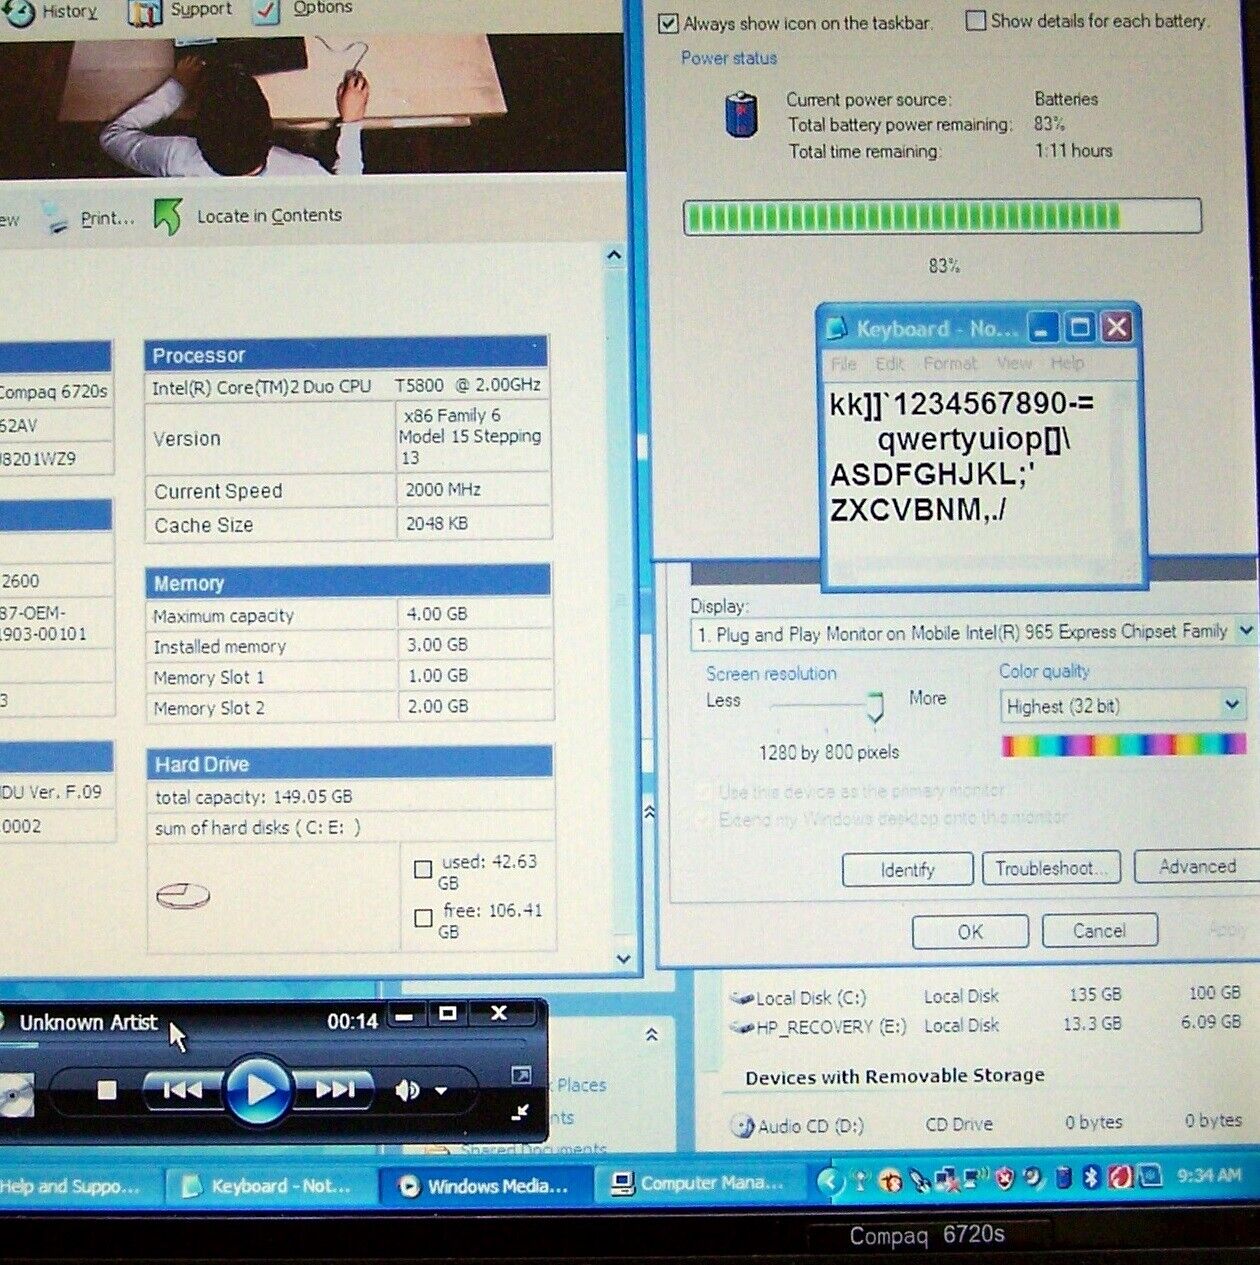Switch to Windows Media Player taskbar button
Viewport: 1260px width, 1265px height.
pyautogui.click(x=487, y=1186)
